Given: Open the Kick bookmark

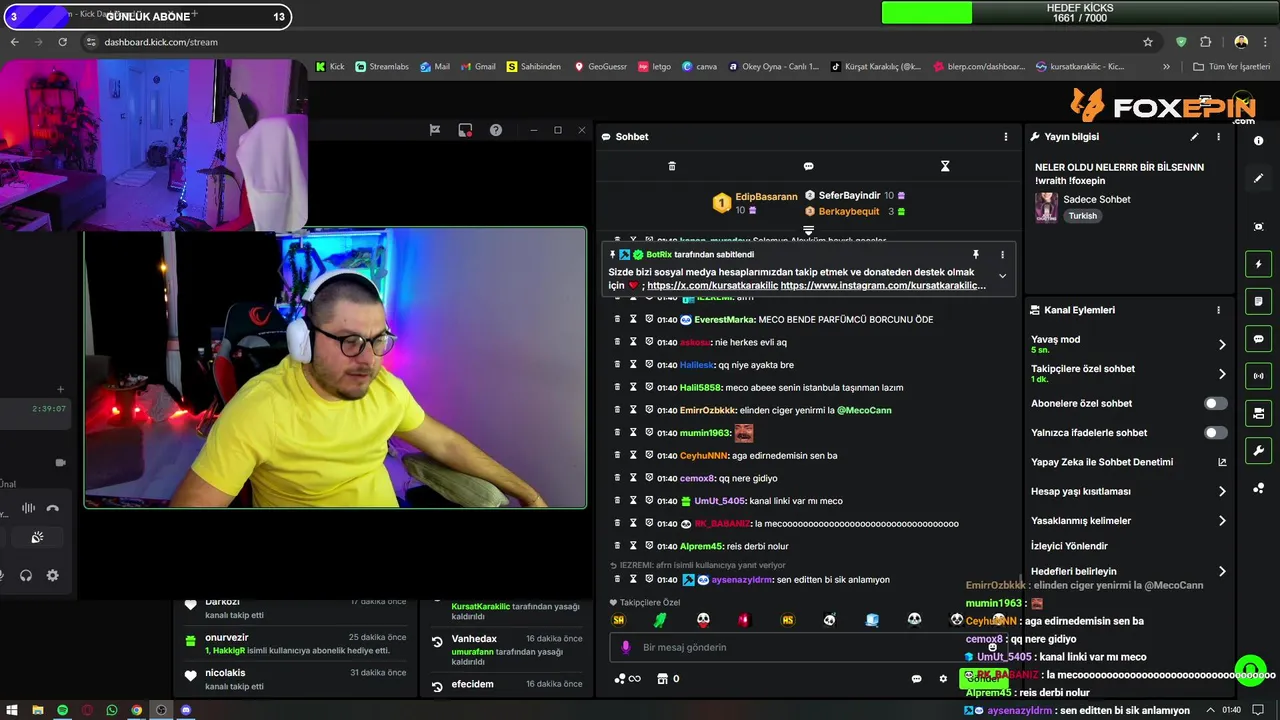Looking at the screenshot, I should (x=330, y=67).
